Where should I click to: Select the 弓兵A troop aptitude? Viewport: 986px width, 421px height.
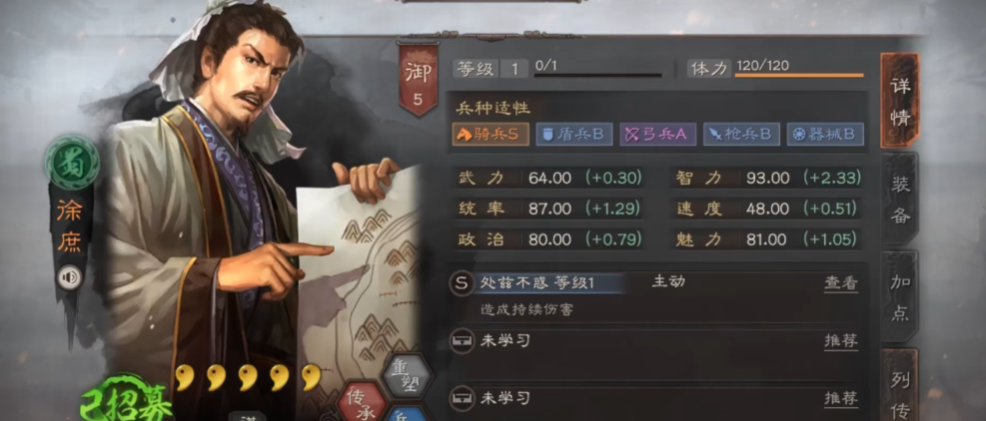click(658, 134)
